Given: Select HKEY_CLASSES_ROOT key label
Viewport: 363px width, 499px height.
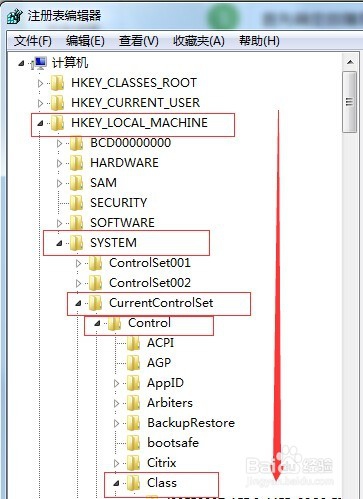Looking at the screenshot, I should [134, 83].
